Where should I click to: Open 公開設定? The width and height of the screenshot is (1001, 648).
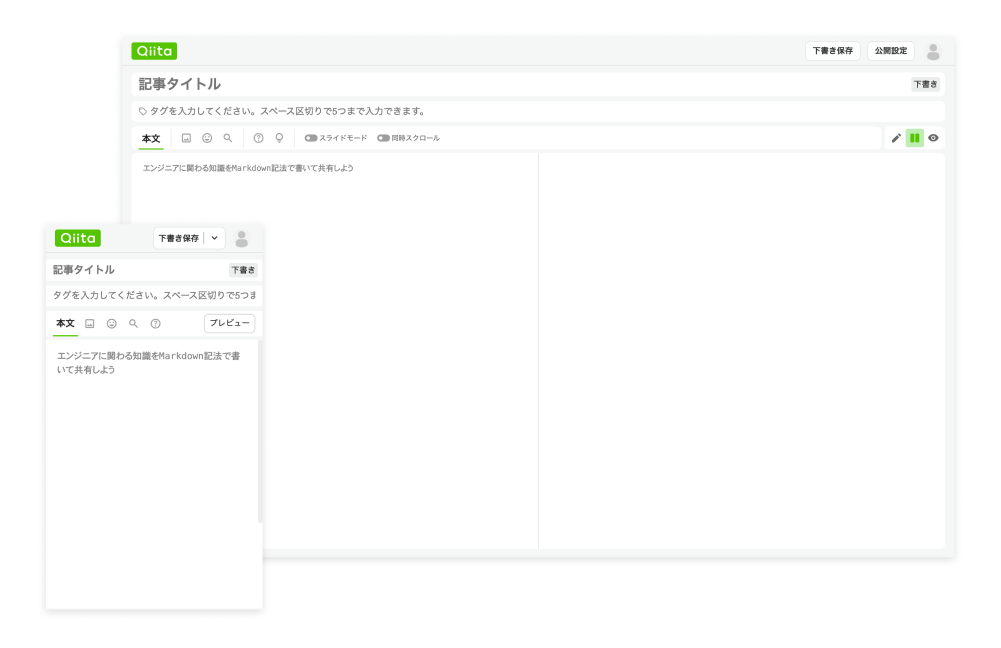893,50
